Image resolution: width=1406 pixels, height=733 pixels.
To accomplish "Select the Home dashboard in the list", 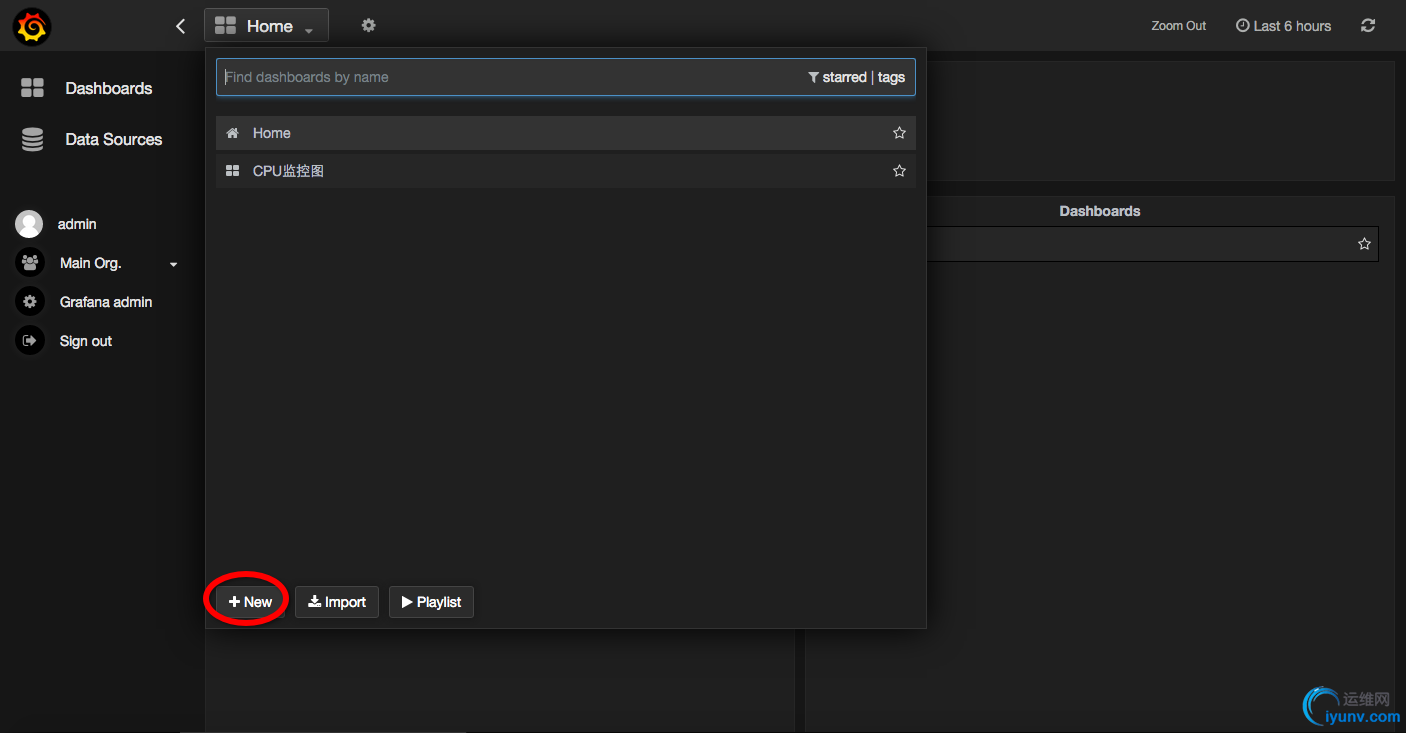I will coord(566,133).
